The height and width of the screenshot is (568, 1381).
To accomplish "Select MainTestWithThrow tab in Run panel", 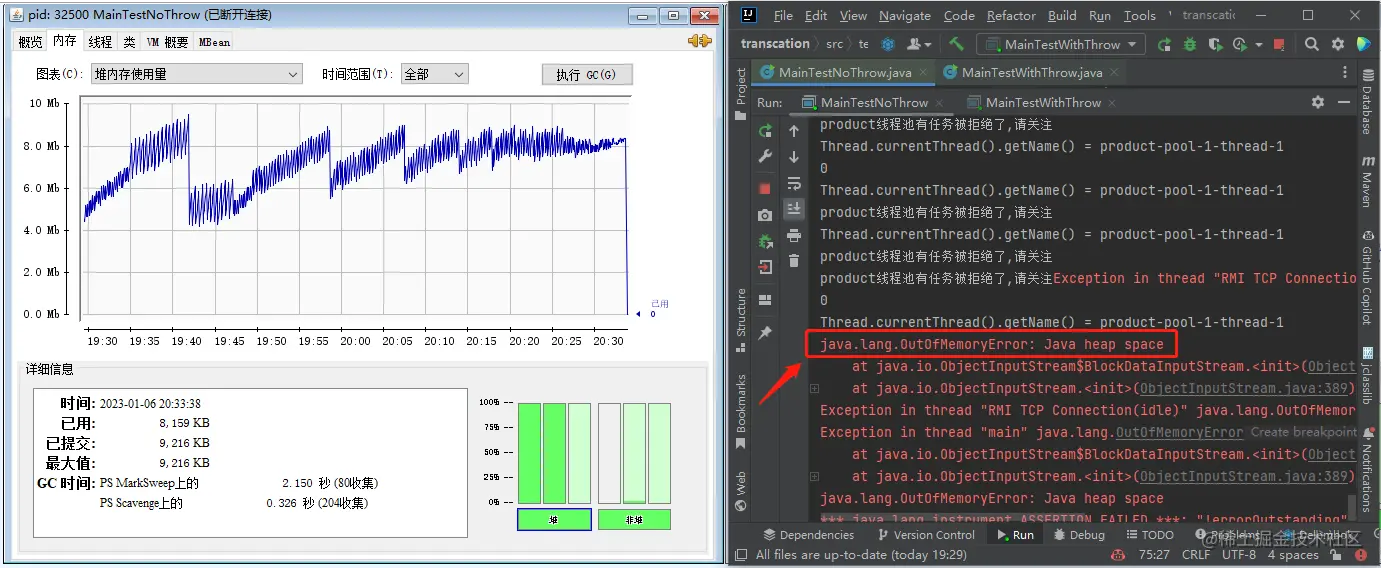I will coord(1043,102).
